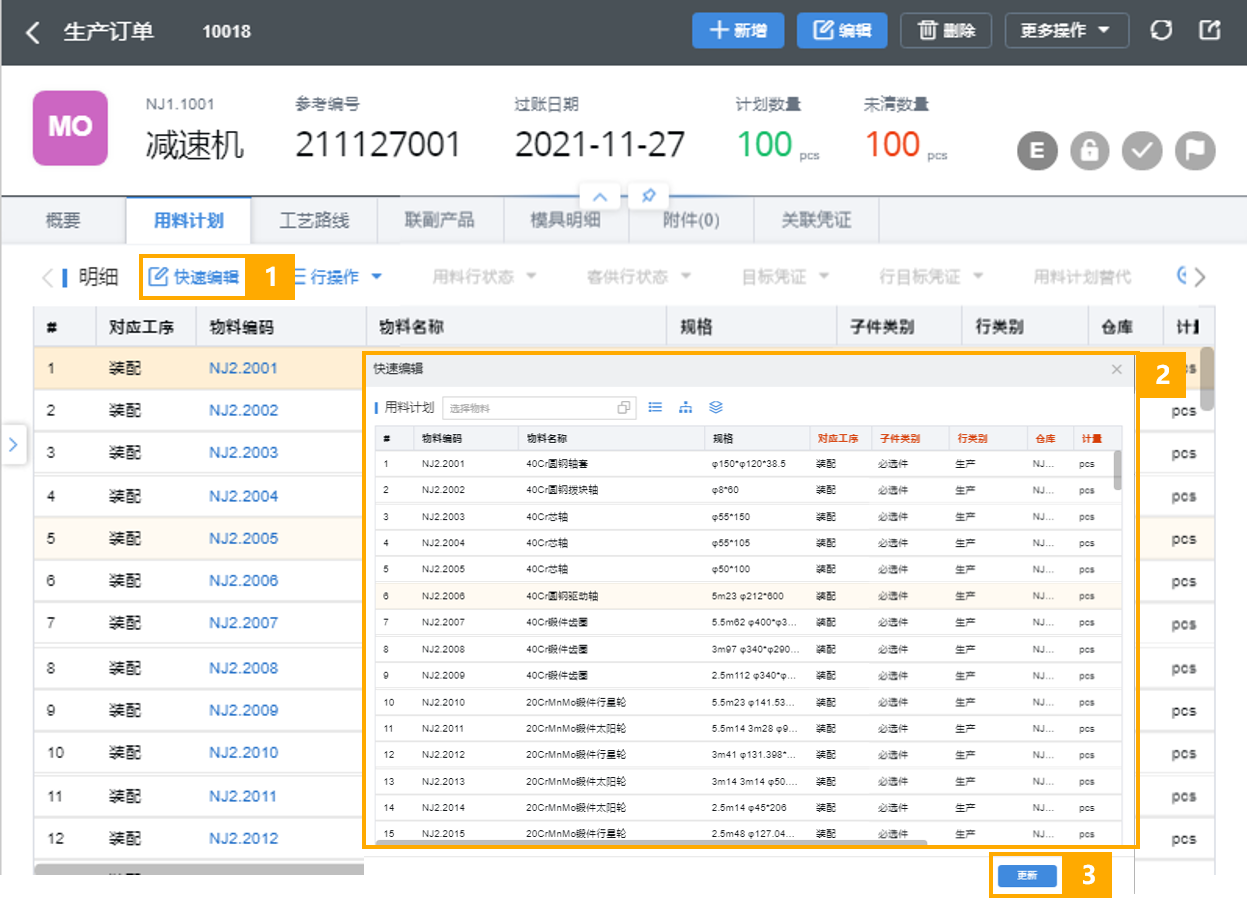
Task: Click NJ2.2010 cell in dialog table
Action: pyautogui.click(x=443, y=702)
